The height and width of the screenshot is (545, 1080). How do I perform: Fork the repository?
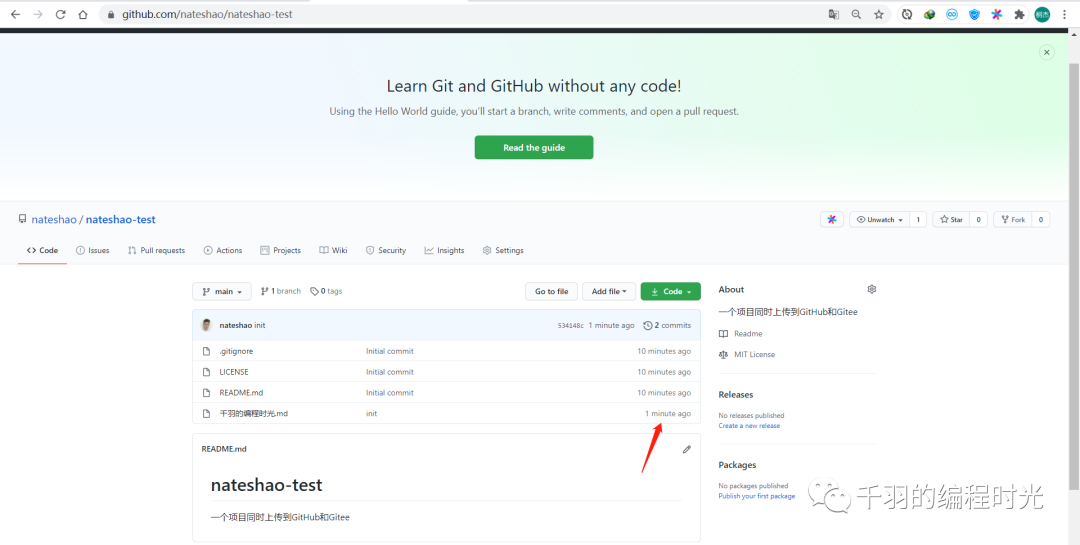point(1012,219)
